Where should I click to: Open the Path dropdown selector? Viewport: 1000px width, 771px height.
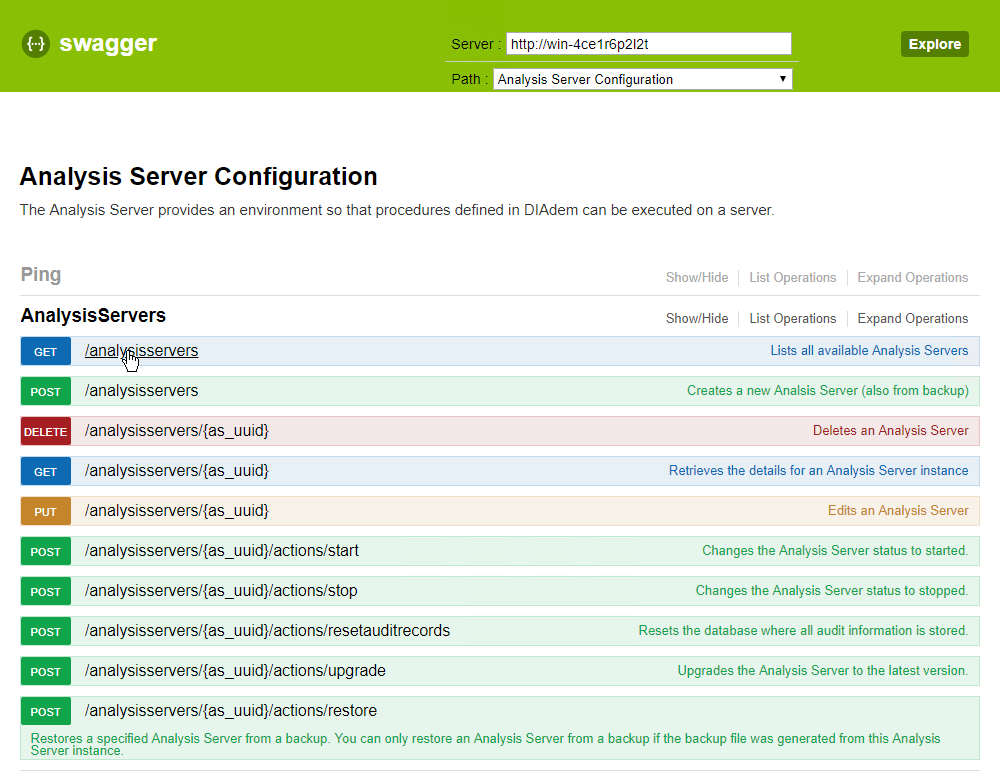(x=642, y=79)
